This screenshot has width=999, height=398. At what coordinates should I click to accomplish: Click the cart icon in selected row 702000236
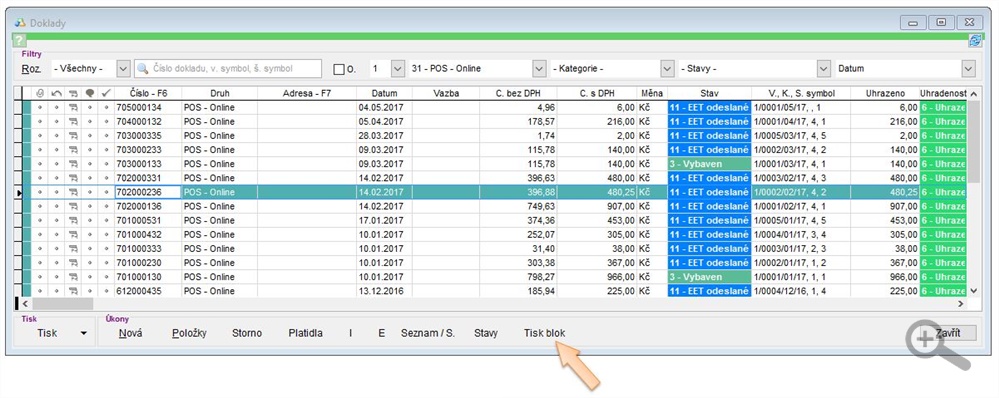point(73,192)
